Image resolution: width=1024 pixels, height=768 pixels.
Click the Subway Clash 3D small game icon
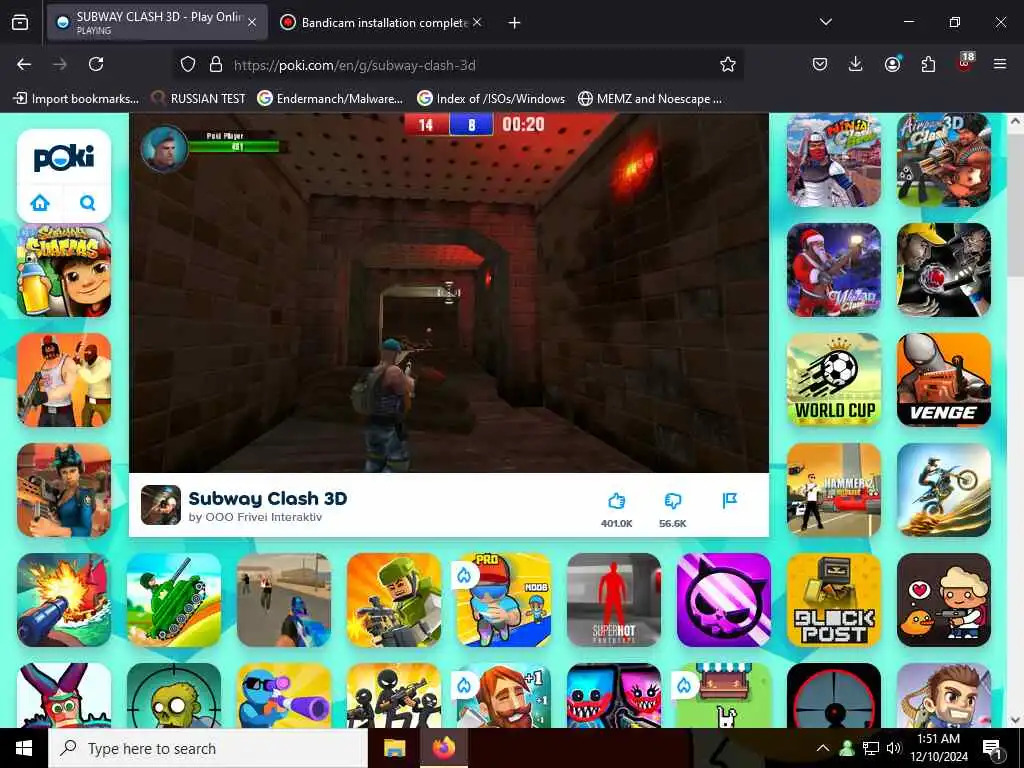(161, 505)
